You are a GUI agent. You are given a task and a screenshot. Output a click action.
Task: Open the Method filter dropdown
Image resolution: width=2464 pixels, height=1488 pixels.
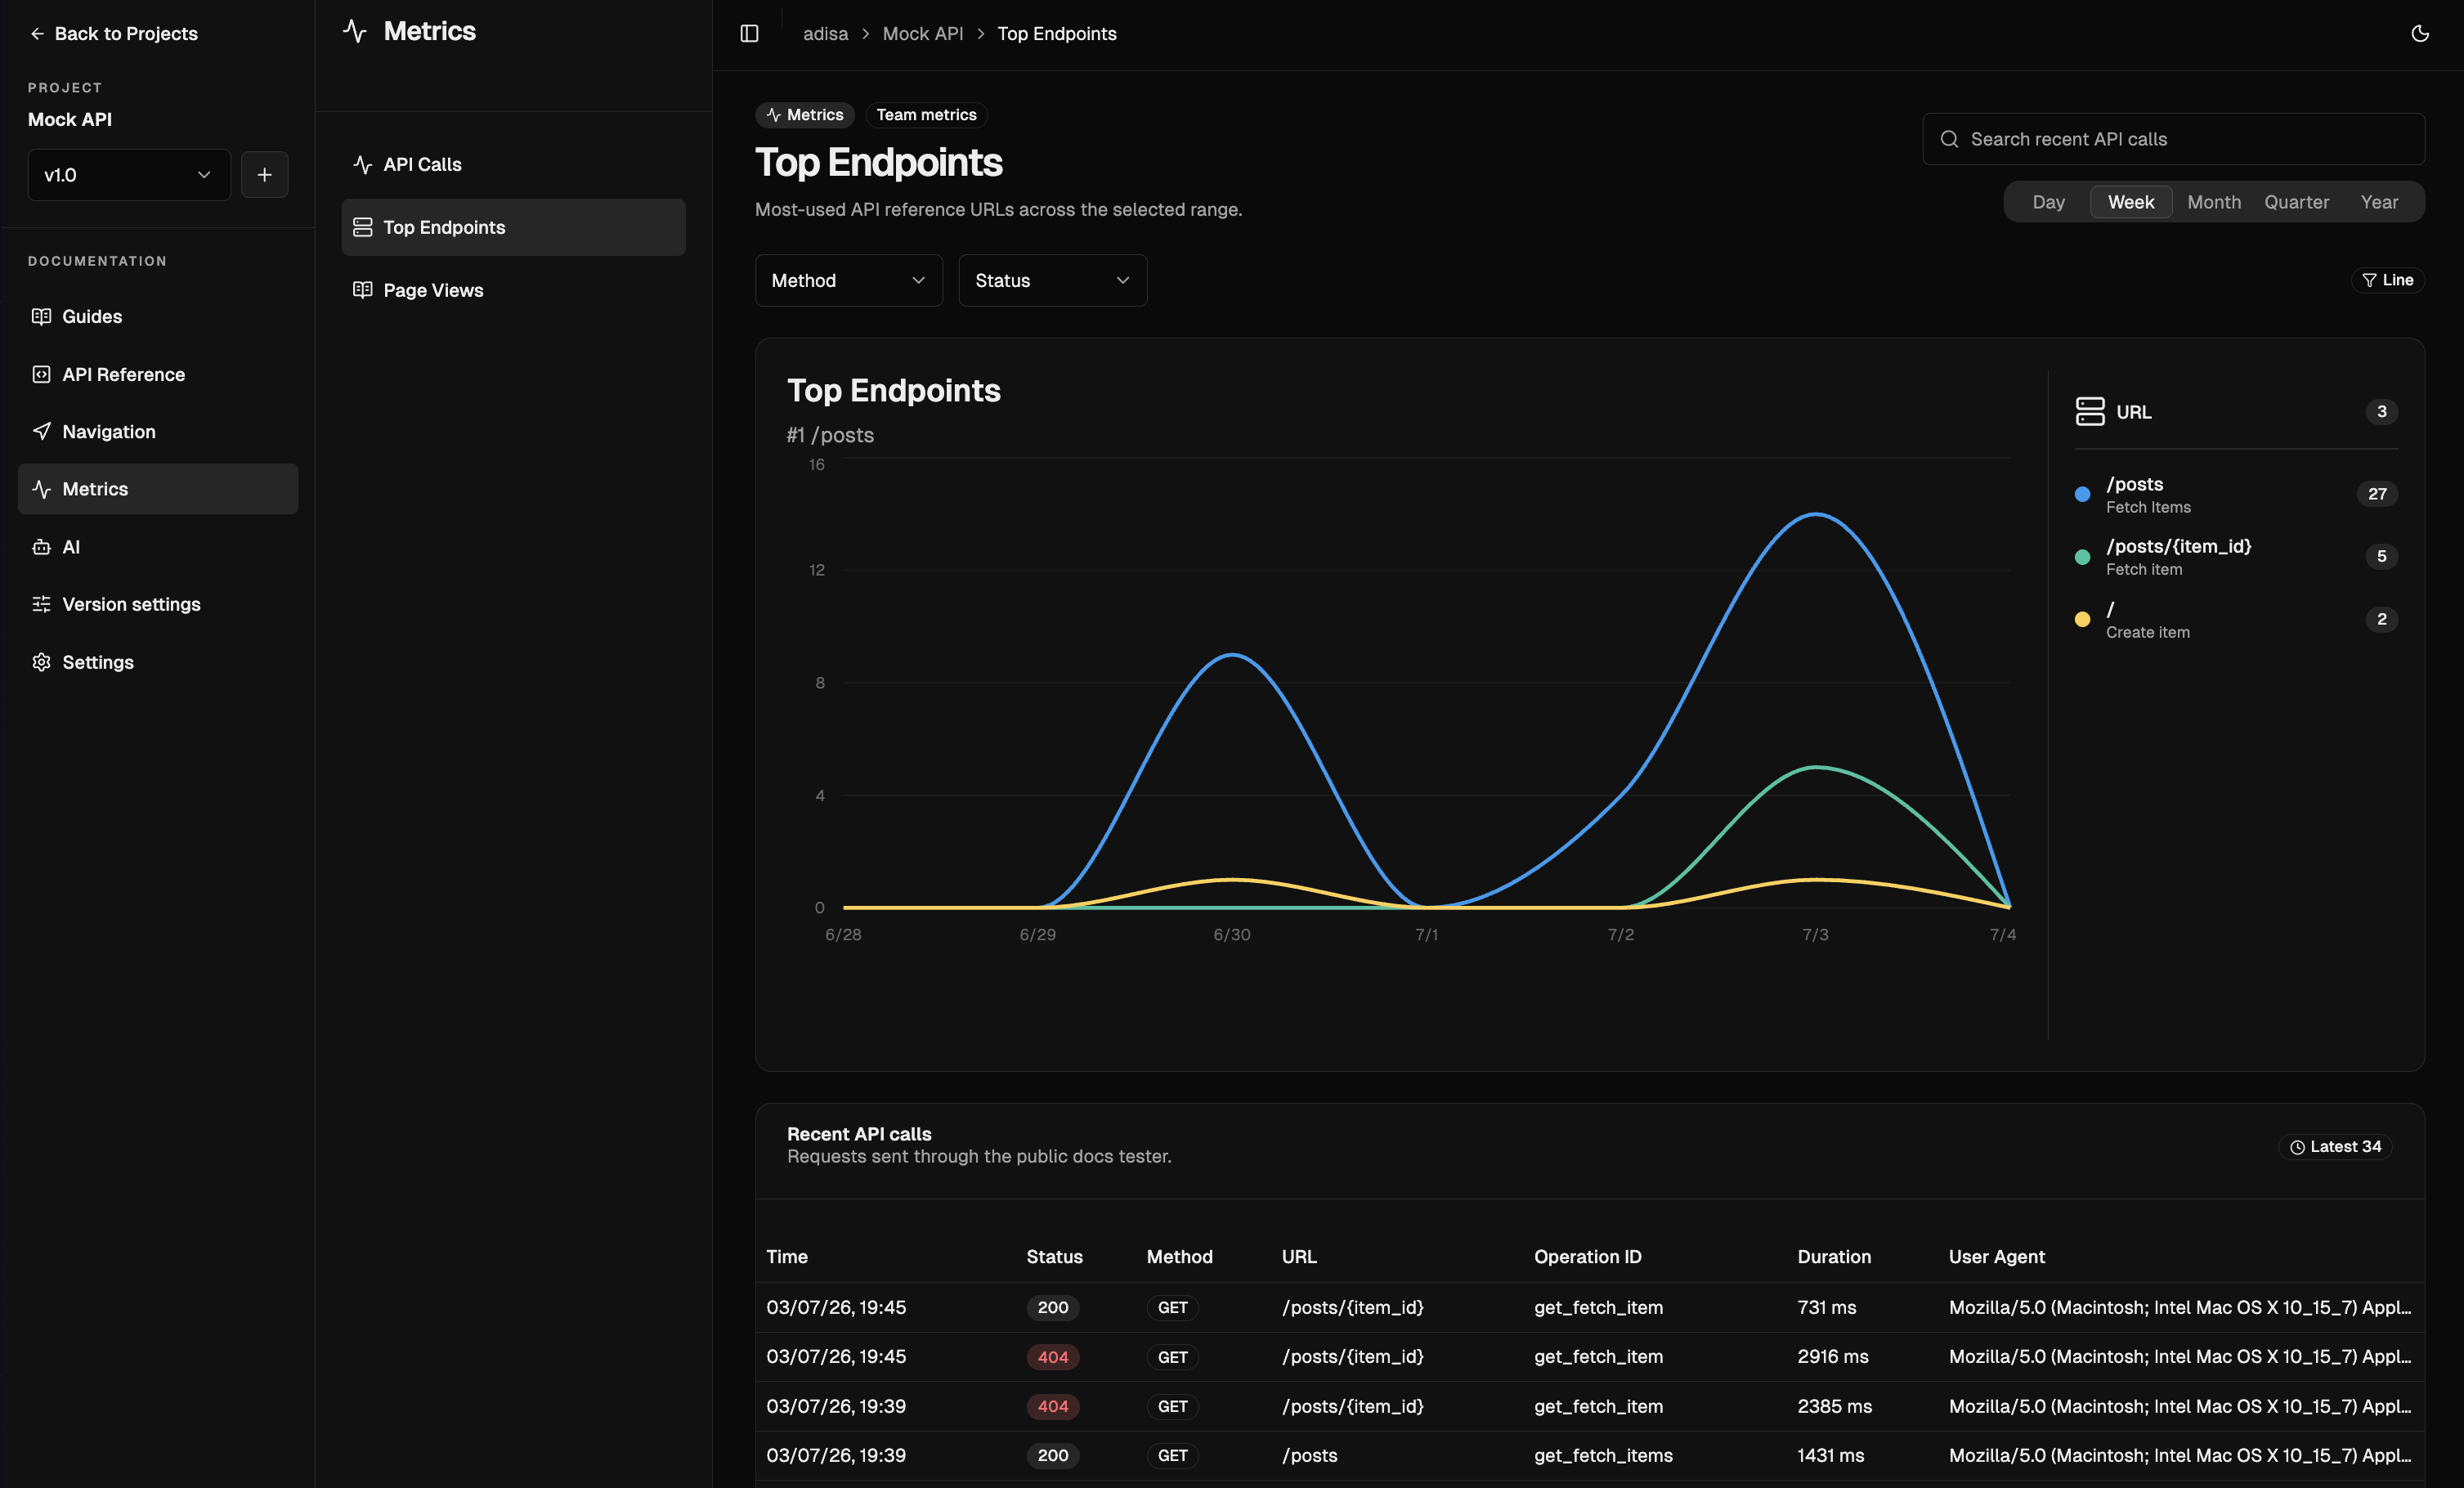[849, 281]
